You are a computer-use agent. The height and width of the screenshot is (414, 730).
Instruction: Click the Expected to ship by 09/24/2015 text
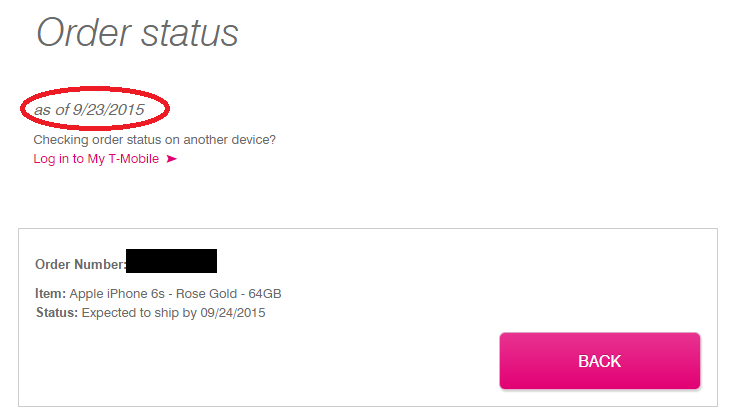(x=173, y=313)
